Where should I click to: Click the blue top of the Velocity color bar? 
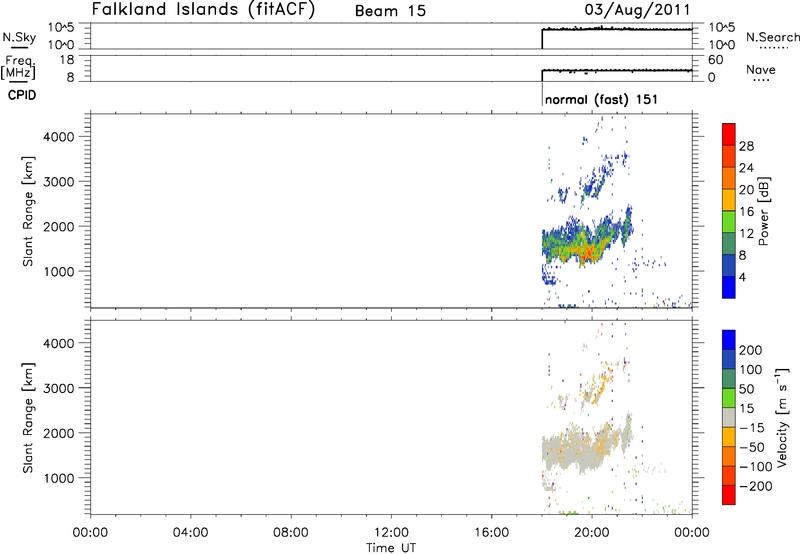[729, 340]
